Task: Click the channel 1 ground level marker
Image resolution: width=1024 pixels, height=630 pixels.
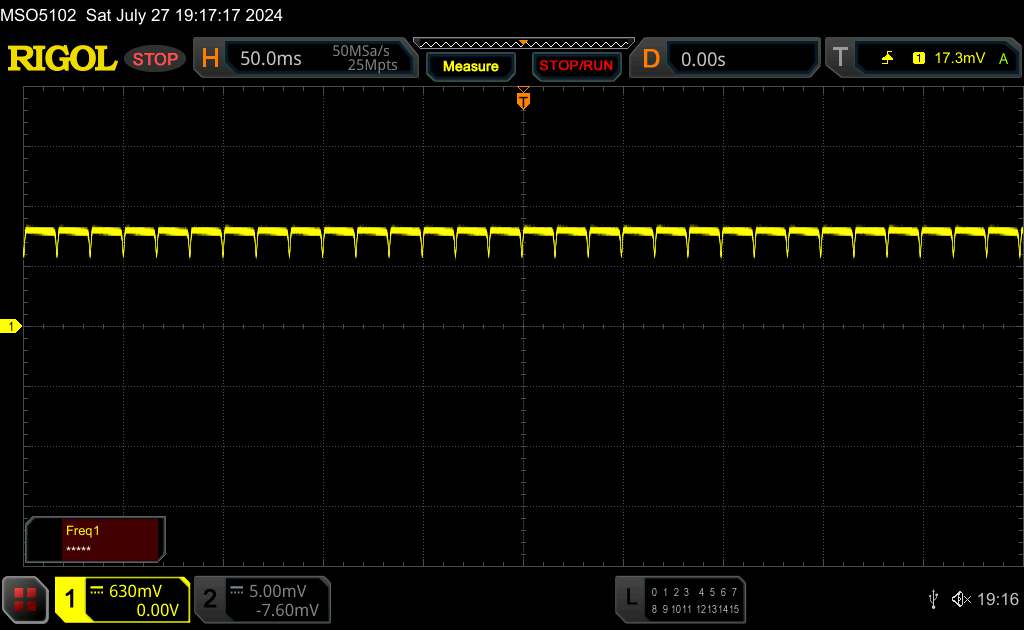Action: 11,327
